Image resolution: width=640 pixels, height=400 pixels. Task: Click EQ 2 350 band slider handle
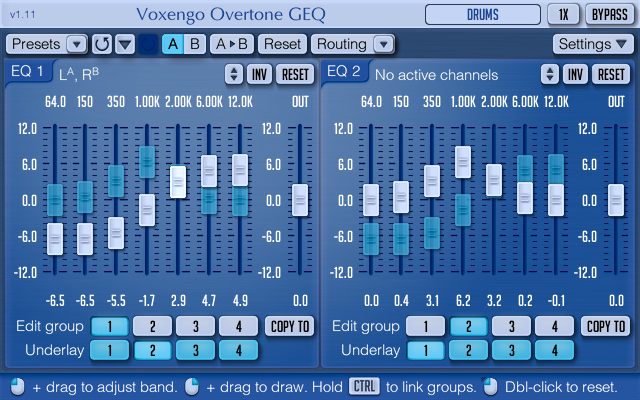[x=432, y=181]
